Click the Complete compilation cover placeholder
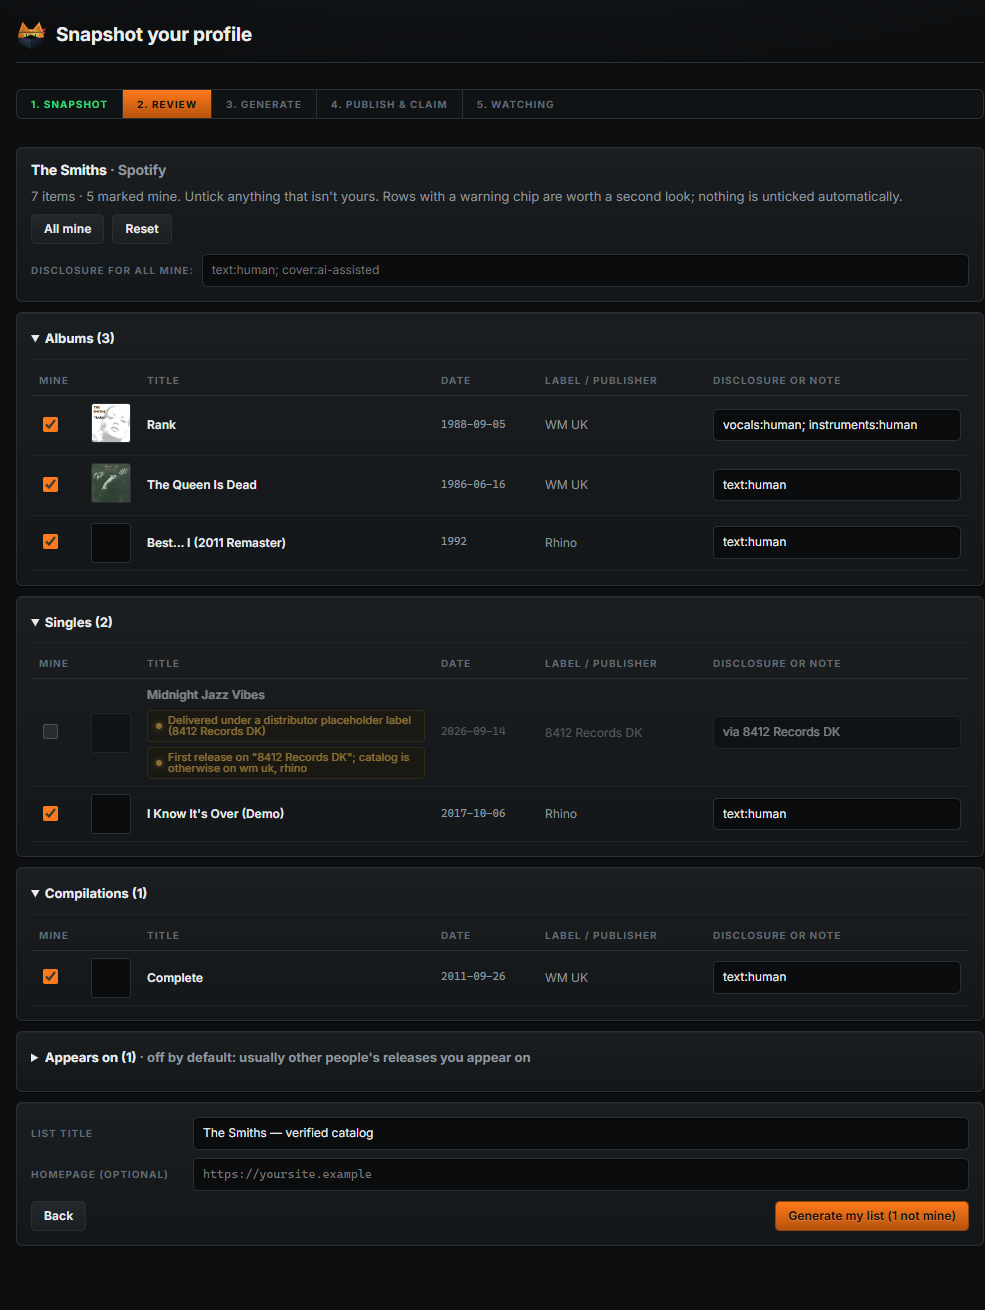985x1310 pixels. (111, 978)
